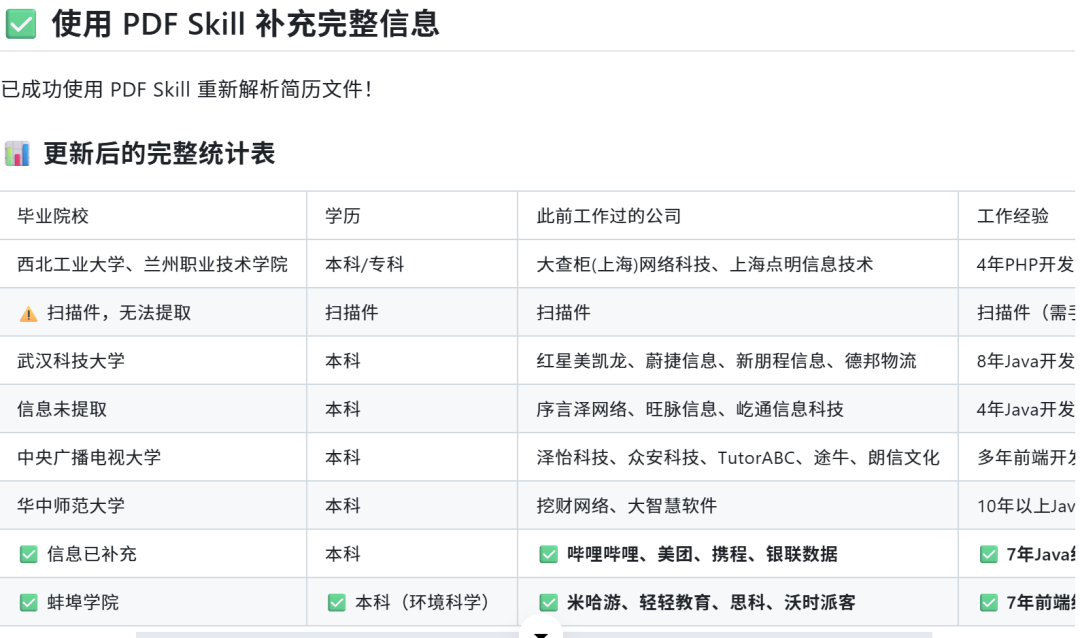The image size is (1080, 638).
Task: Select the 毕业院校 column header
Action: point(53,216)
